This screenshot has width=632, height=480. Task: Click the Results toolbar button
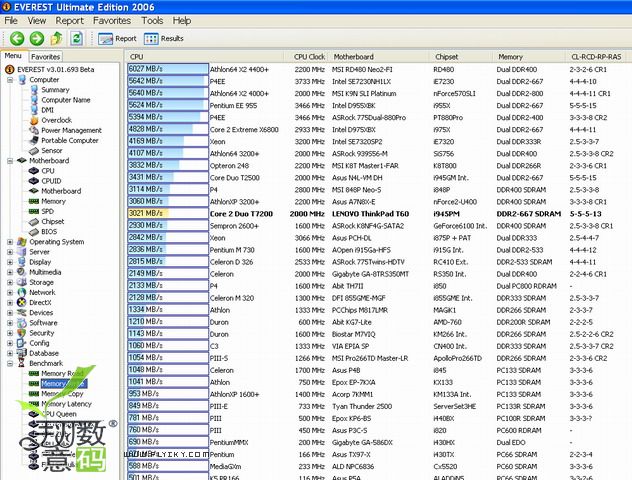tap(164, 38)
